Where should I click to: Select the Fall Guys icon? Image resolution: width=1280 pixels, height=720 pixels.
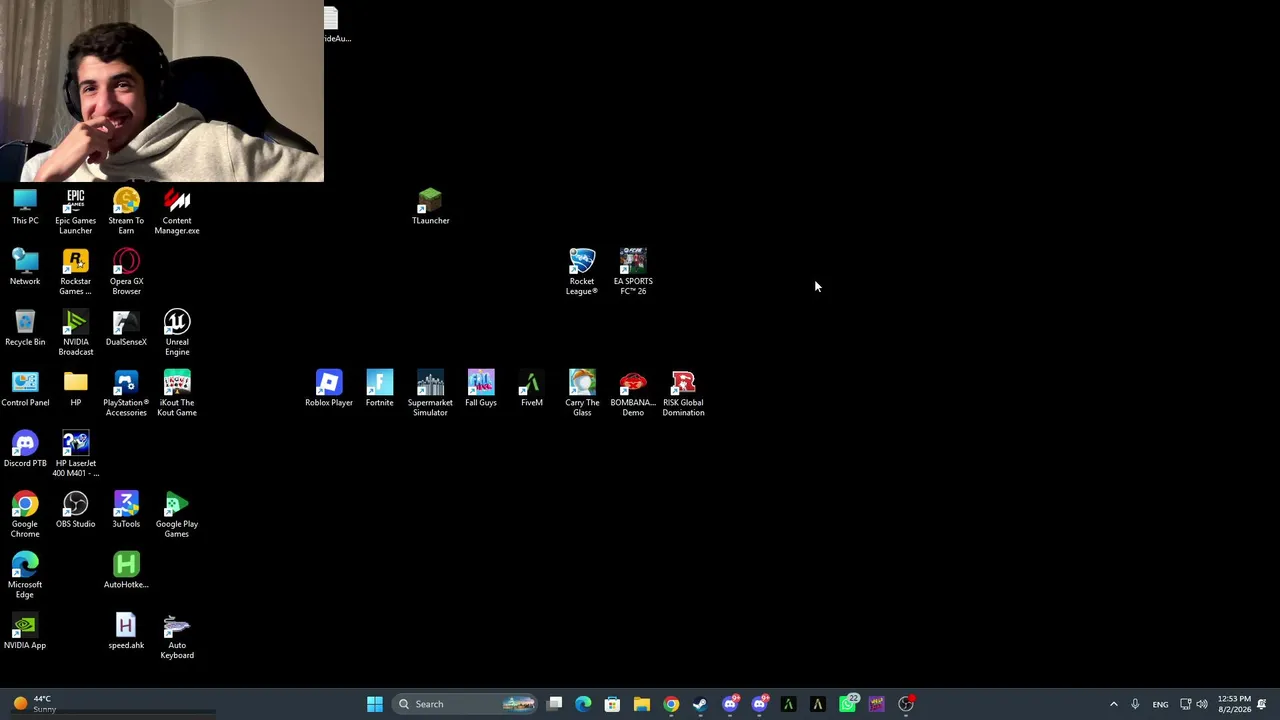(x=481, y=390)
